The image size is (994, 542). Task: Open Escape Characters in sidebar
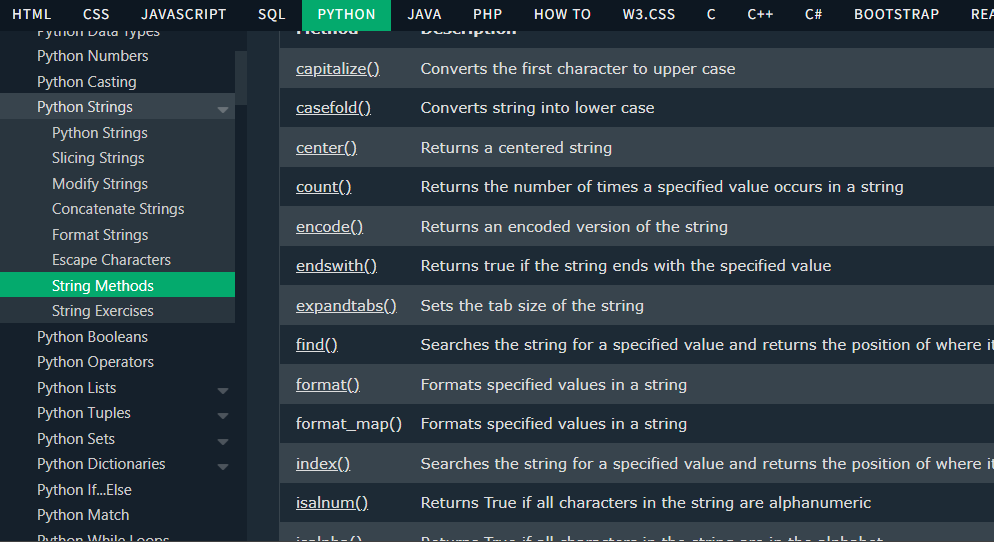pyautogui.click(x=112, y=260)
